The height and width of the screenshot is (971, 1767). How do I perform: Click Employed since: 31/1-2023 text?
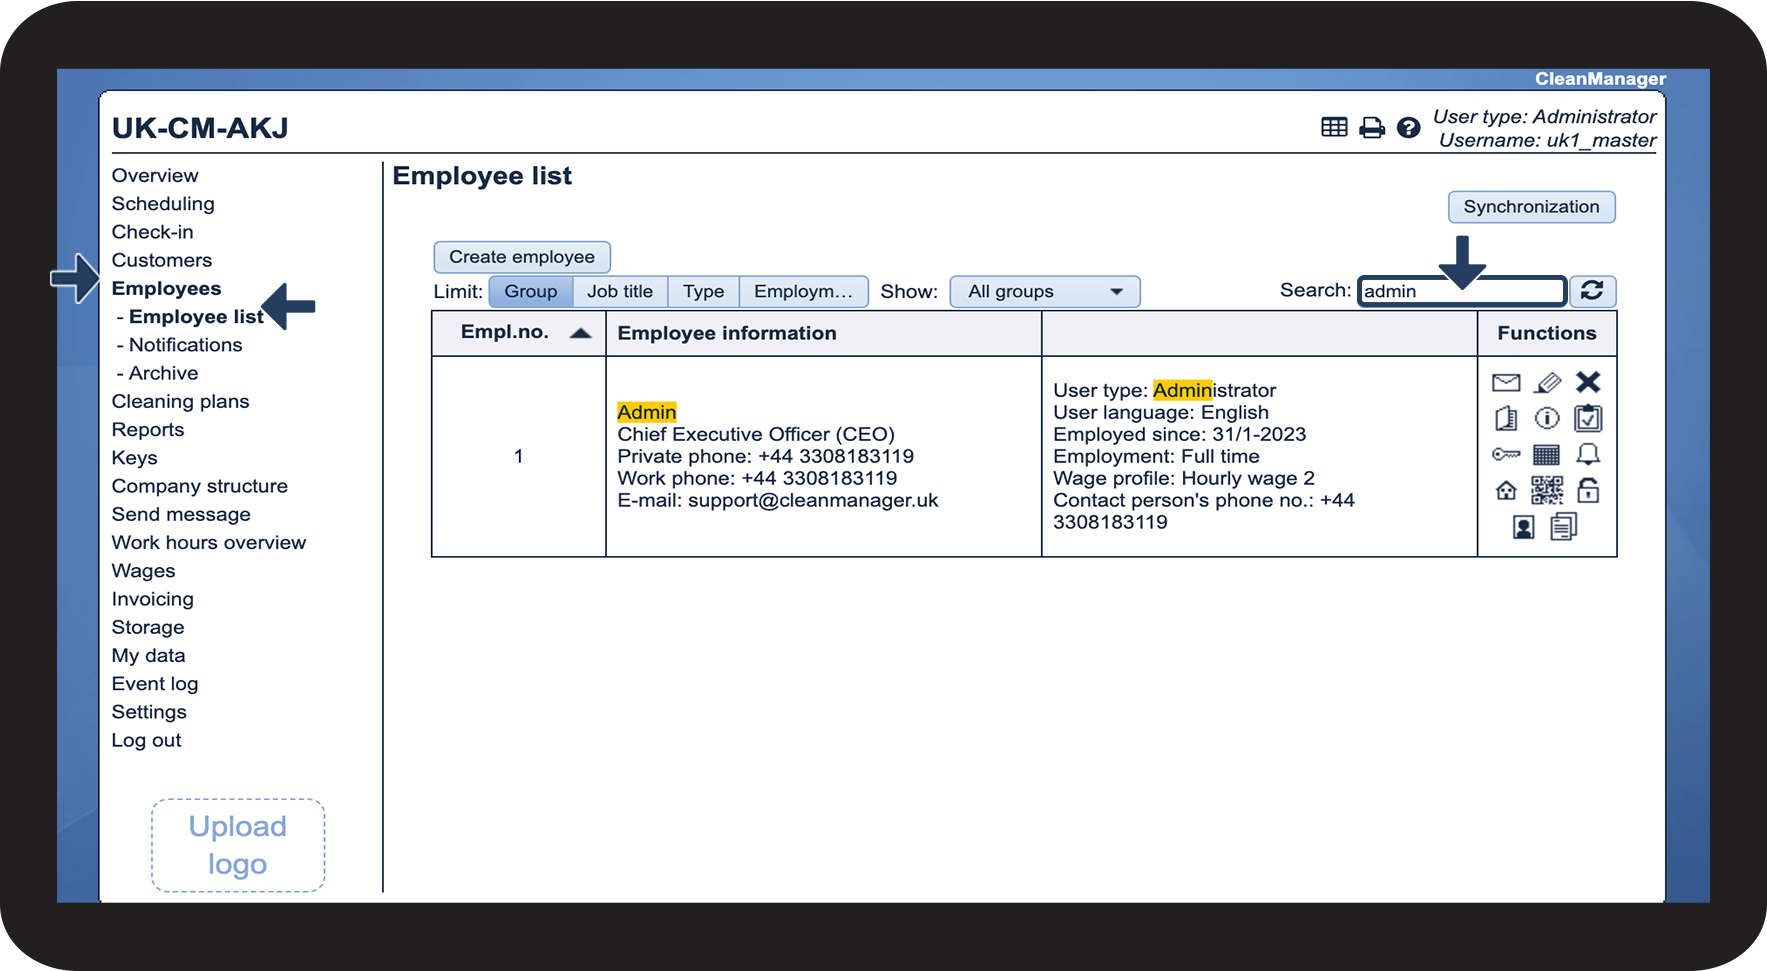tap(1180, 434)
